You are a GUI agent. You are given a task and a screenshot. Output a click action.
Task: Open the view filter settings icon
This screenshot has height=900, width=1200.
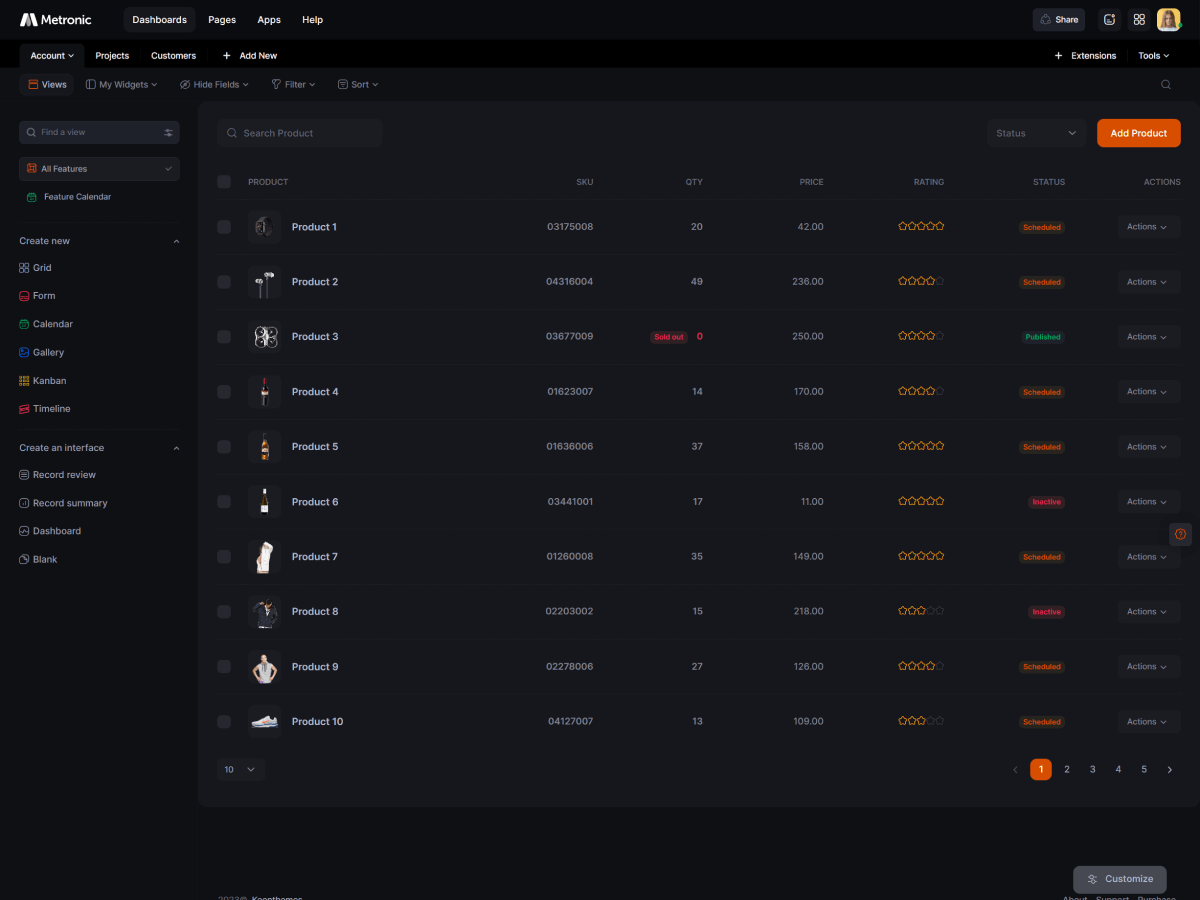(168, 132)
